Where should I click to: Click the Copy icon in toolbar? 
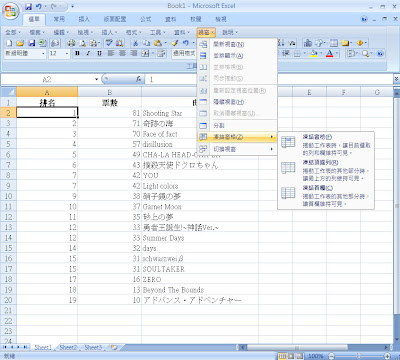(x=146, y=43)
